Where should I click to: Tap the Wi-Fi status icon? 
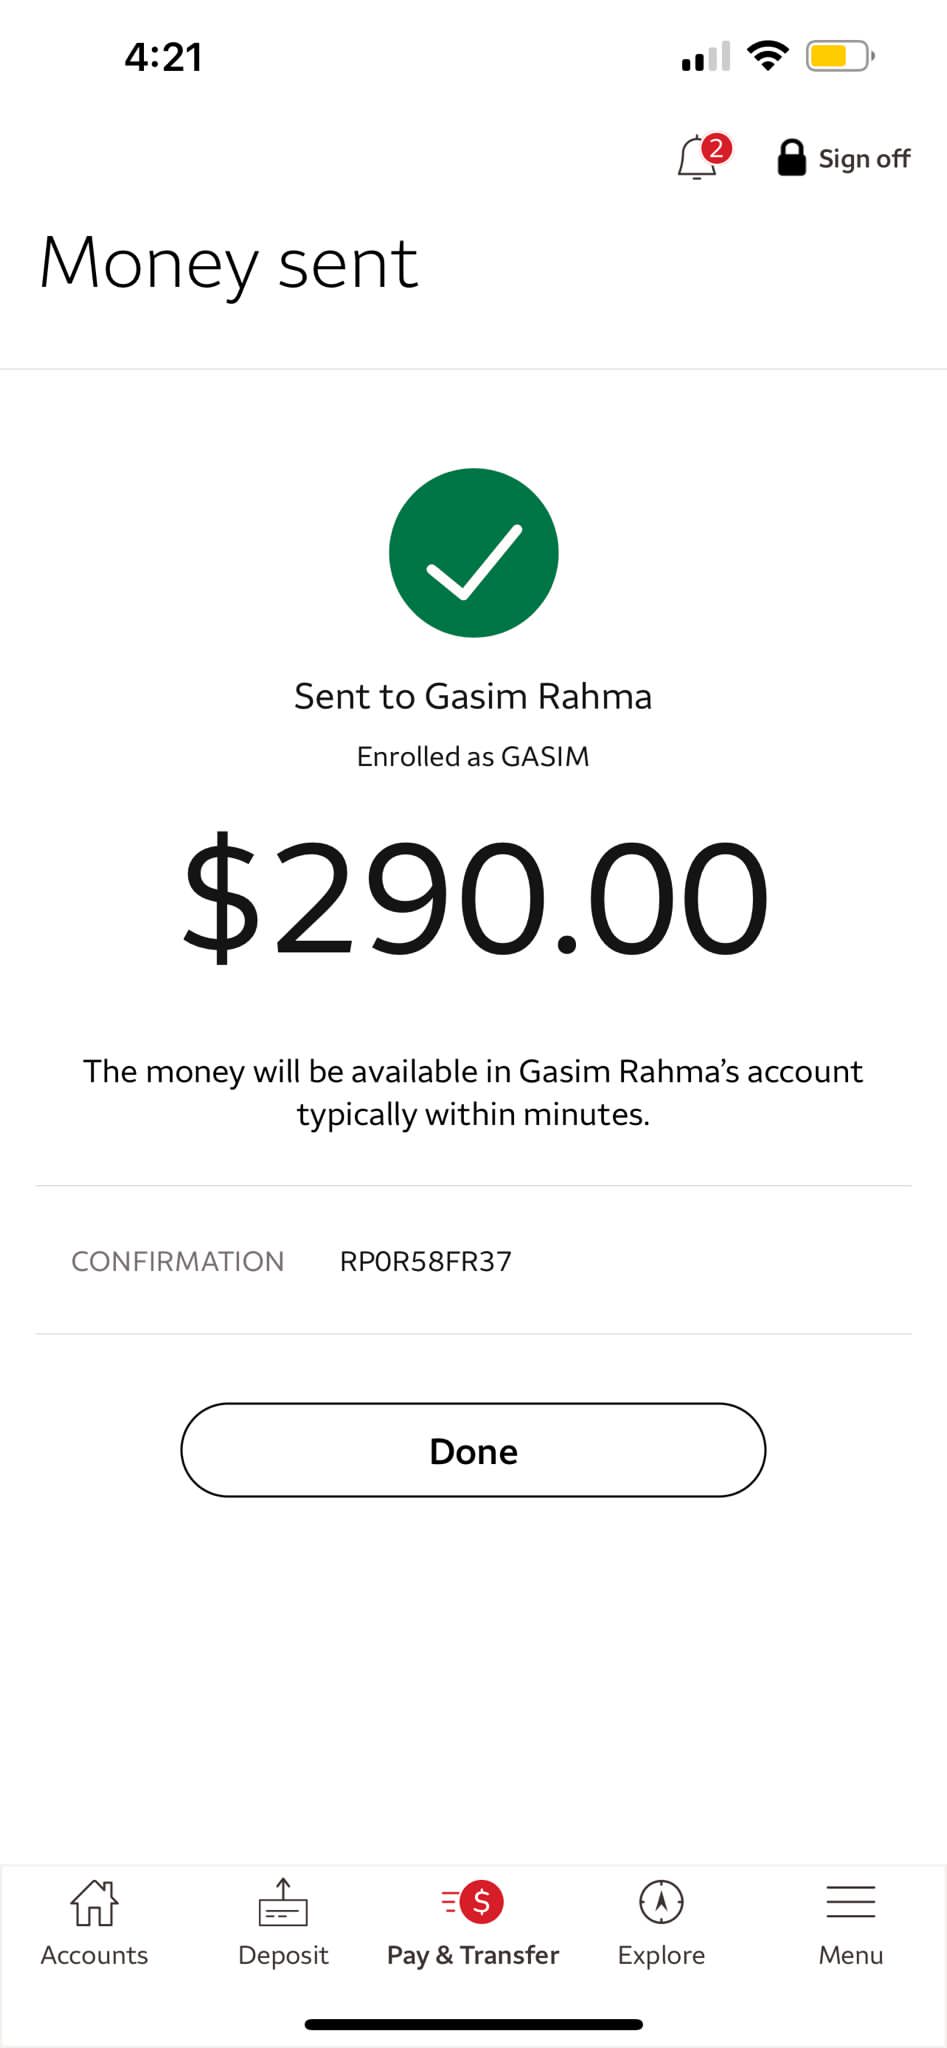767,56
